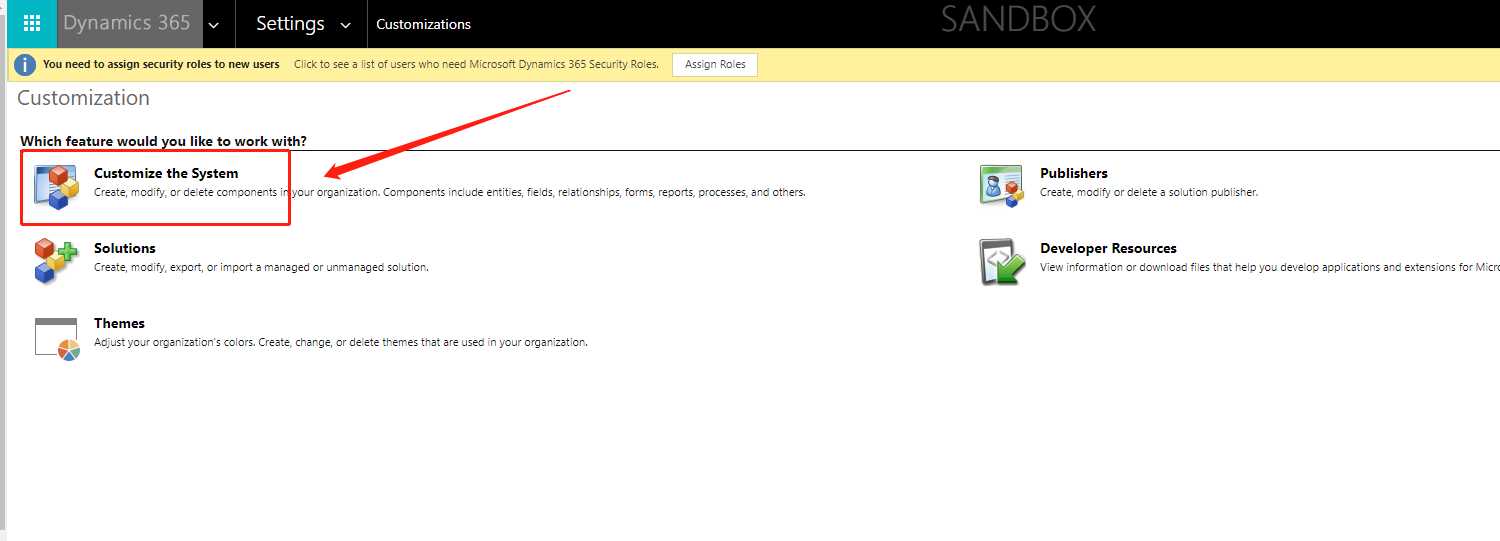Image resolution: width=1500 pixels, height=541 pixels.
Task: Select the Customizations breadcrumb
Action: pyautogui.click(x=424, y=24)
